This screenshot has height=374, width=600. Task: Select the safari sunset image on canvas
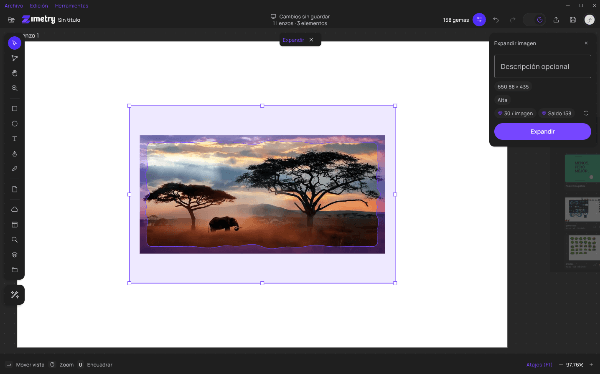point(262,194)
